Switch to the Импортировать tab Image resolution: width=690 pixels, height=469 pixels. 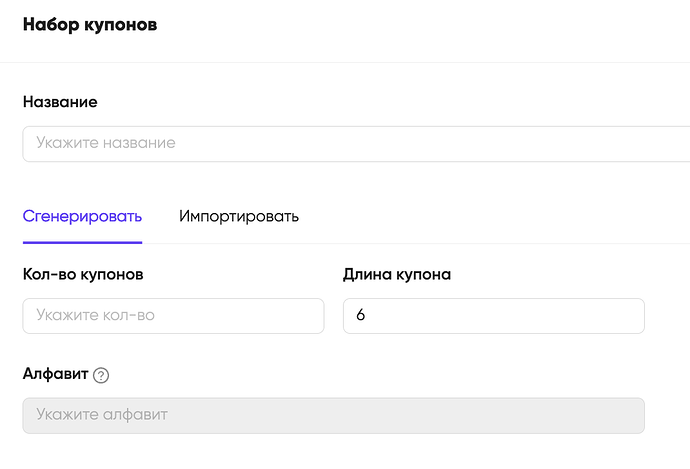[239, 216]
